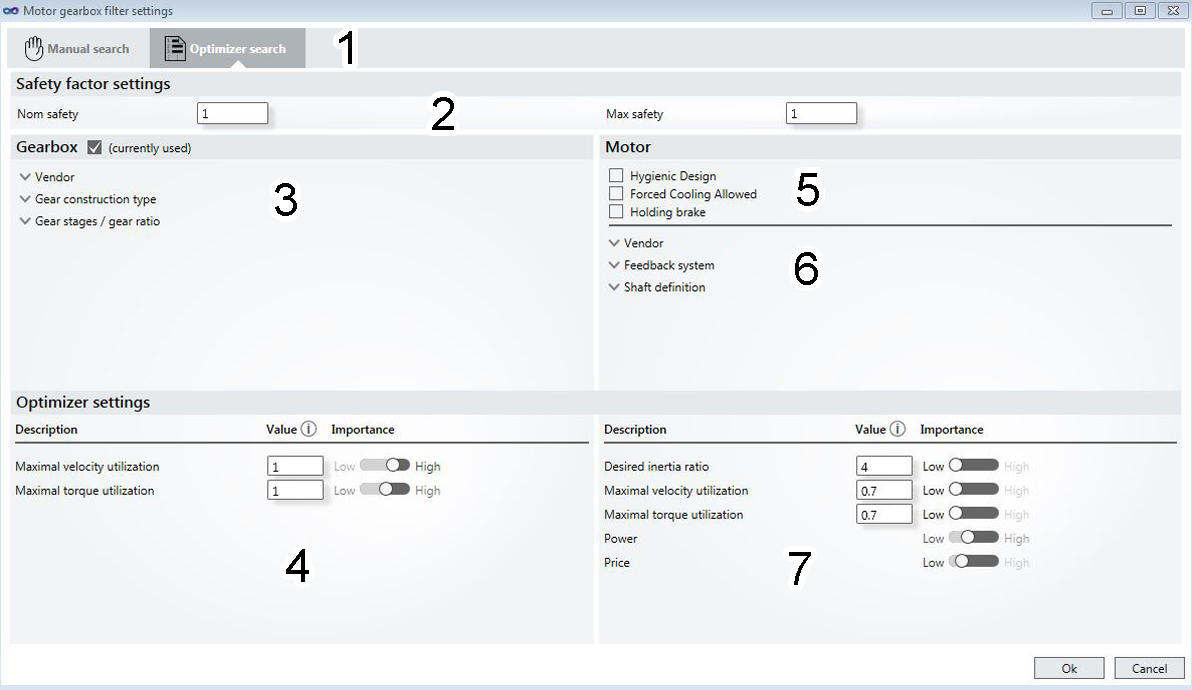1192x690 pixels.
Task: Click the hand icon on Manual search
Action: click(x=33, y=49)
